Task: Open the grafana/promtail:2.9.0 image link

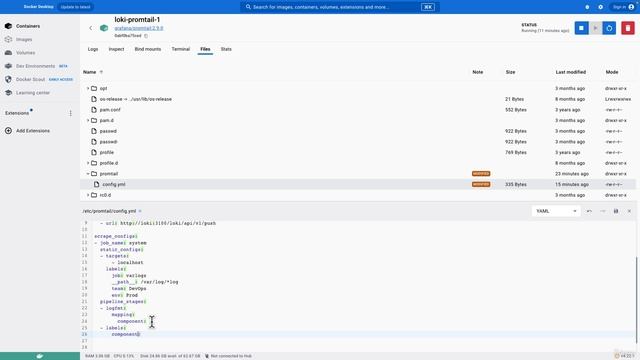Action: click(139, 28)
